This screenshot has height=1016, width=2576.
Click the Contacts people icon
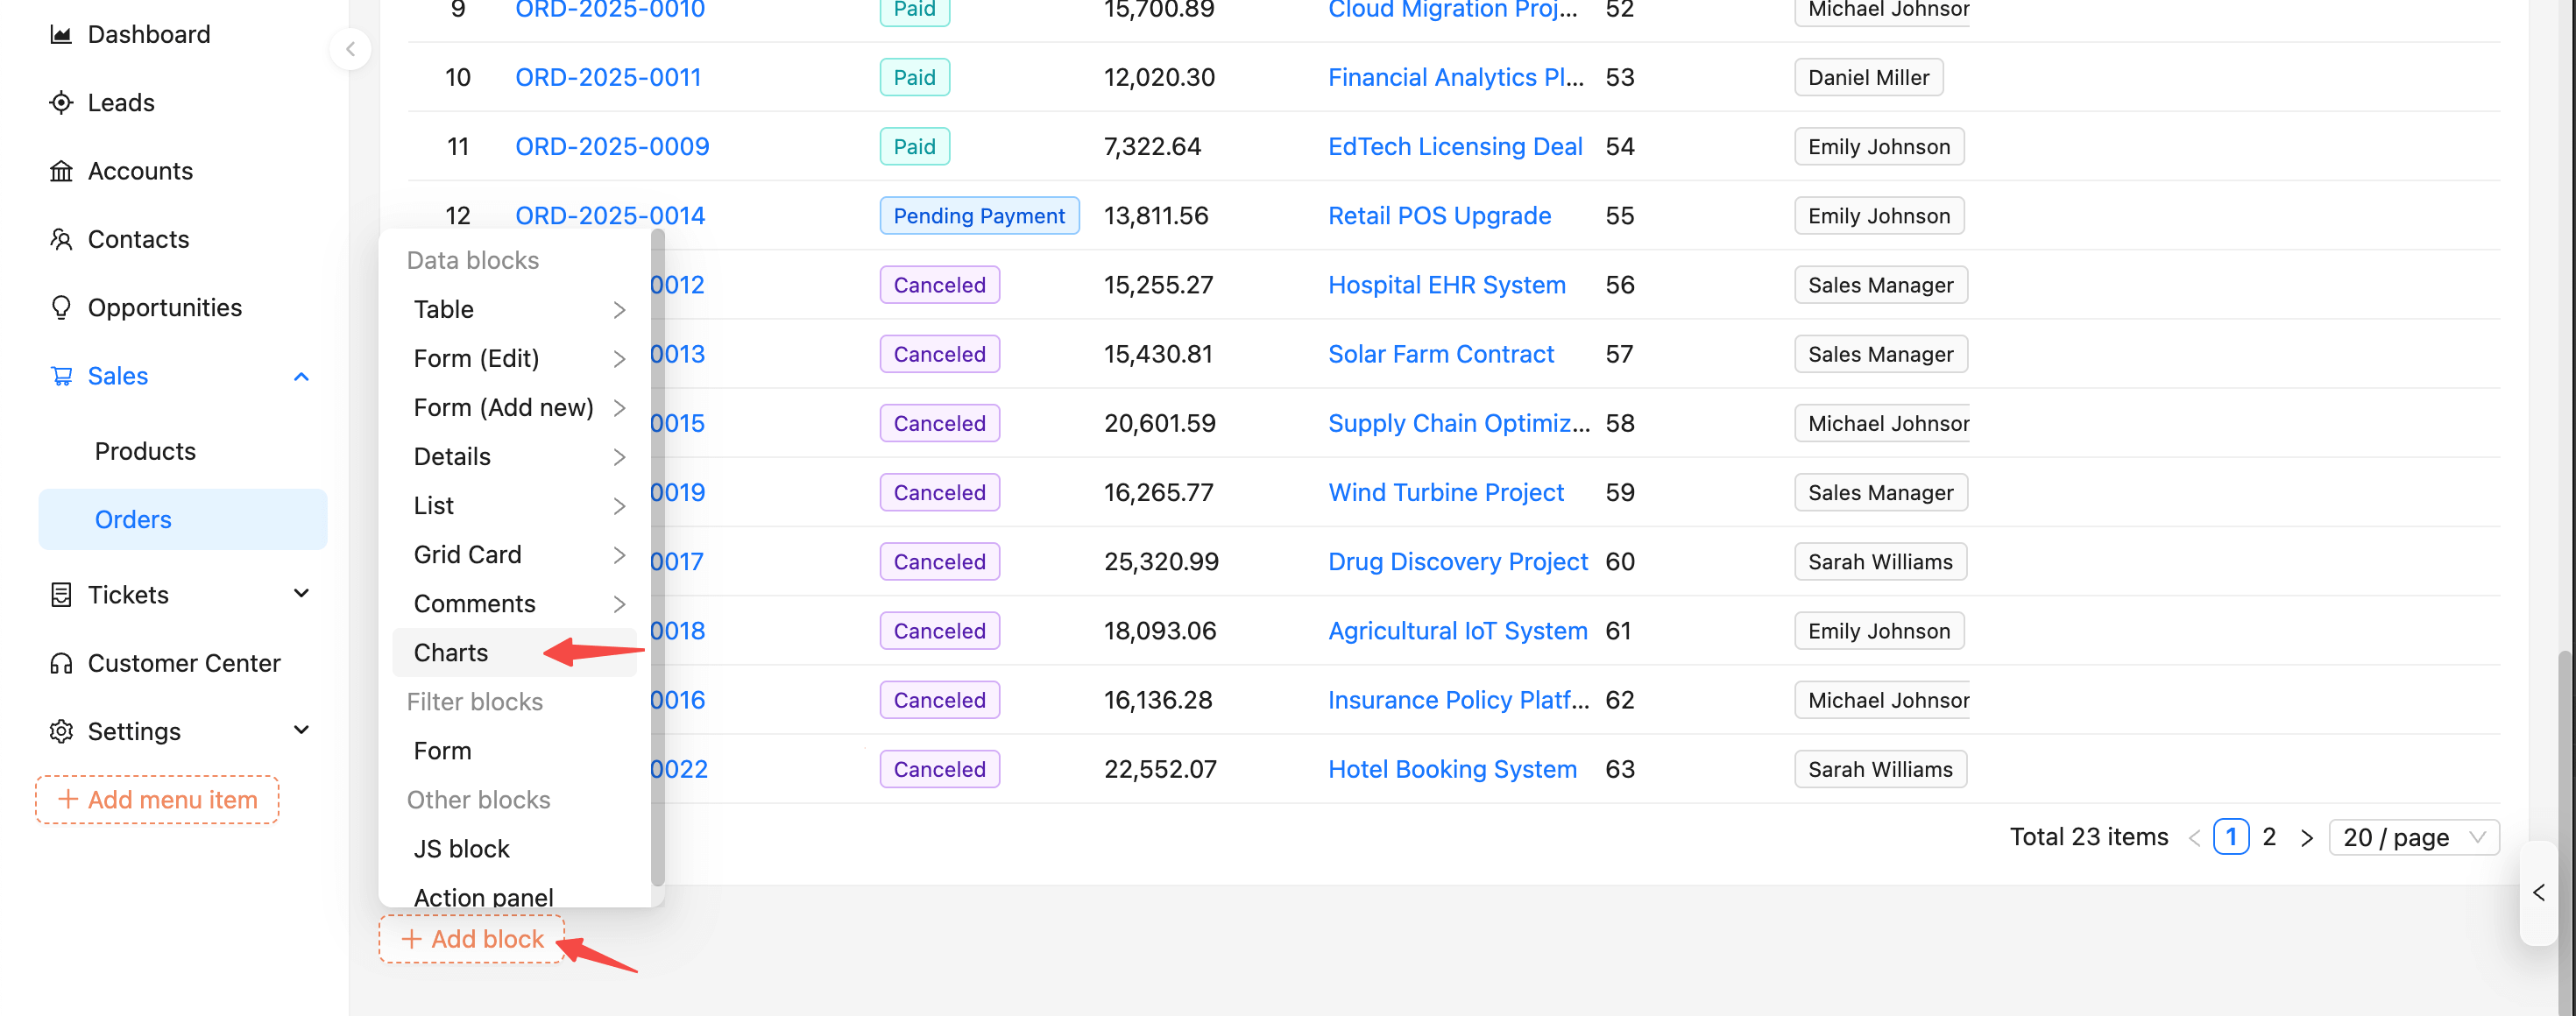click(x=61, y=239)
